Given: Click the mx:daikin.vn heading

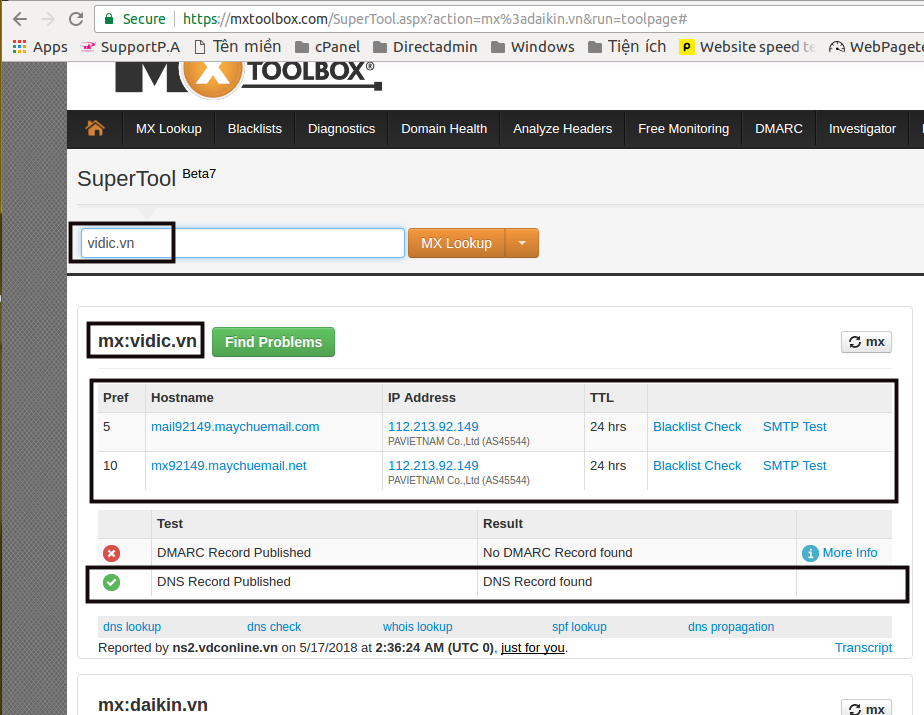Looking at the screenshot, I should pyautogui.click(x=153, y=705).
